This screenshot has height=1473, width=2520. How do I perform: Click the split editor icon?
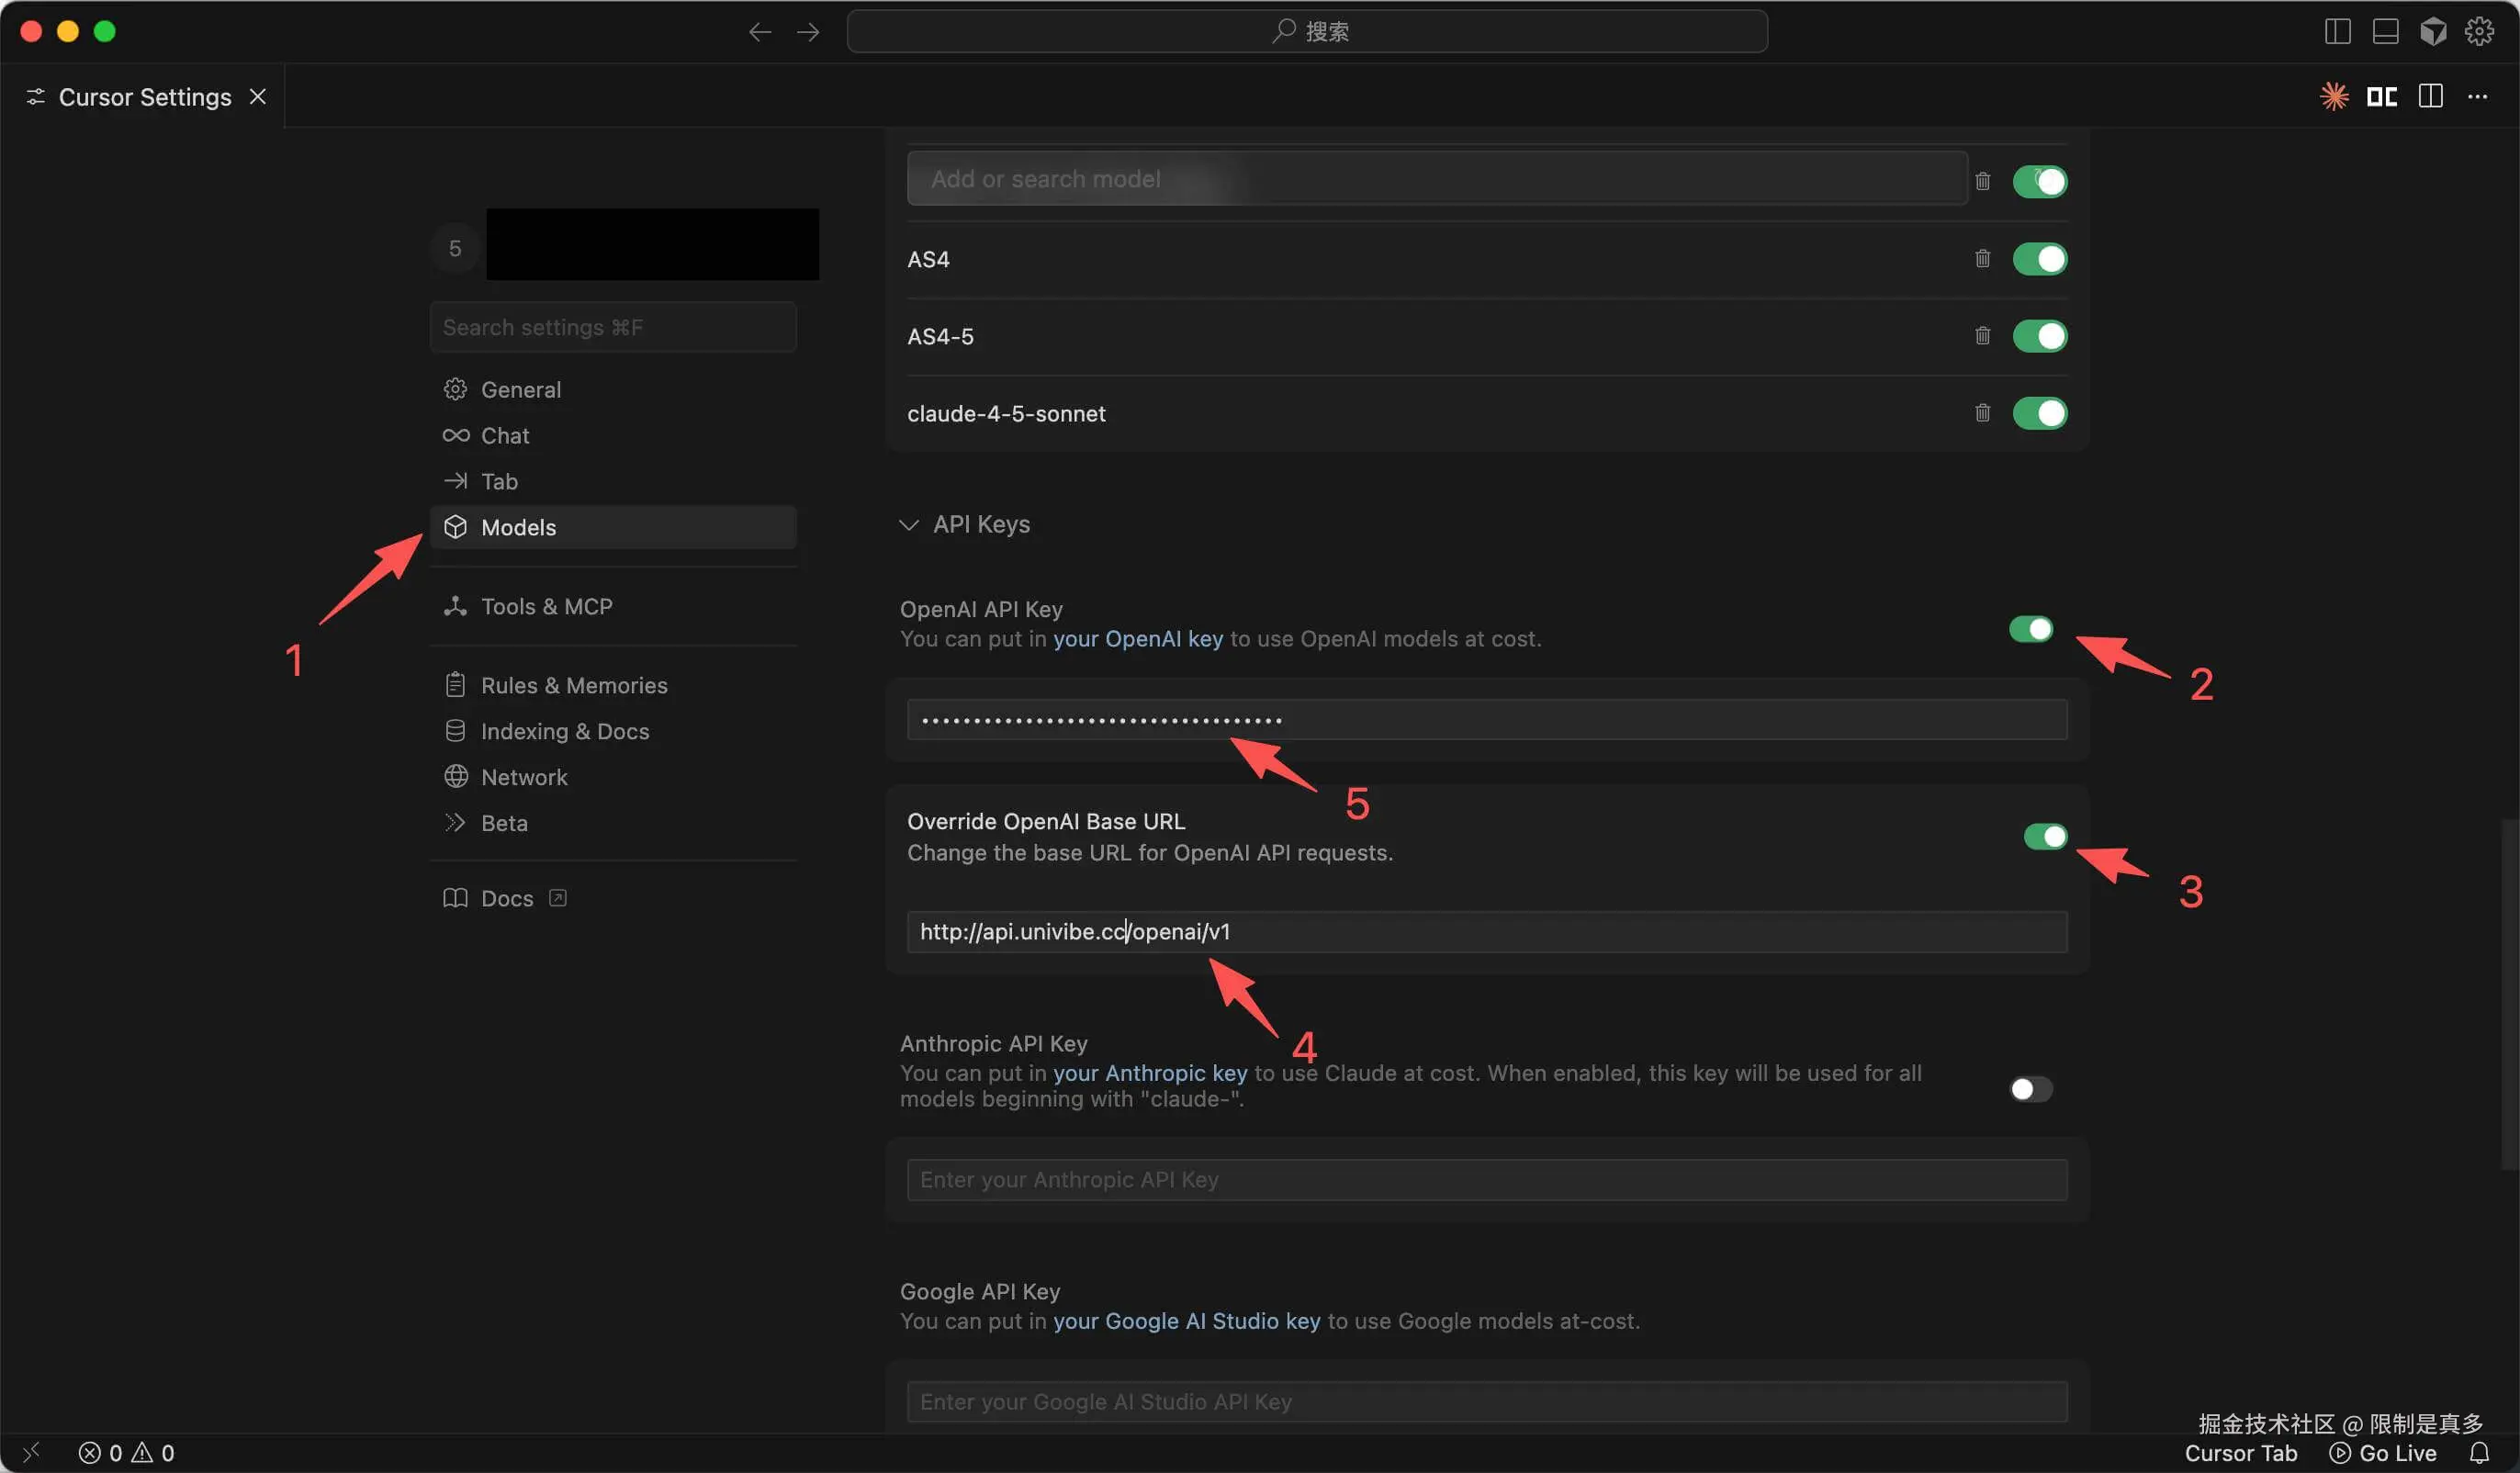(x=2430, y=96)
